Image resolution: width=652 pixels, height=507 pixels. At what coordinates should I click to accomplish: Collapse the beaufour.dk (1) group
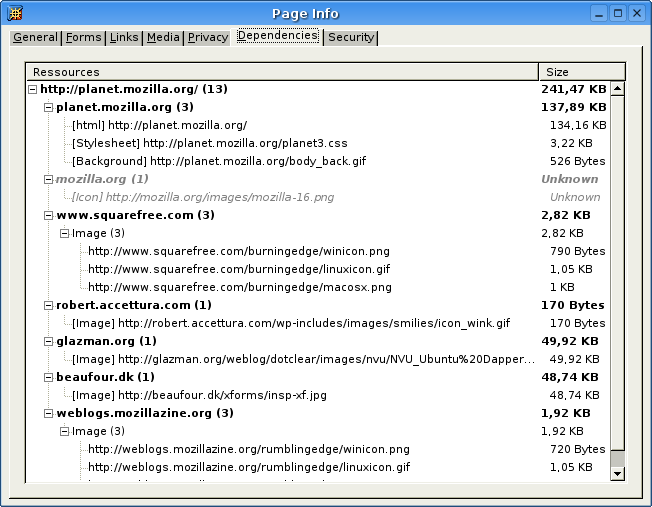[x=49, y=377]
